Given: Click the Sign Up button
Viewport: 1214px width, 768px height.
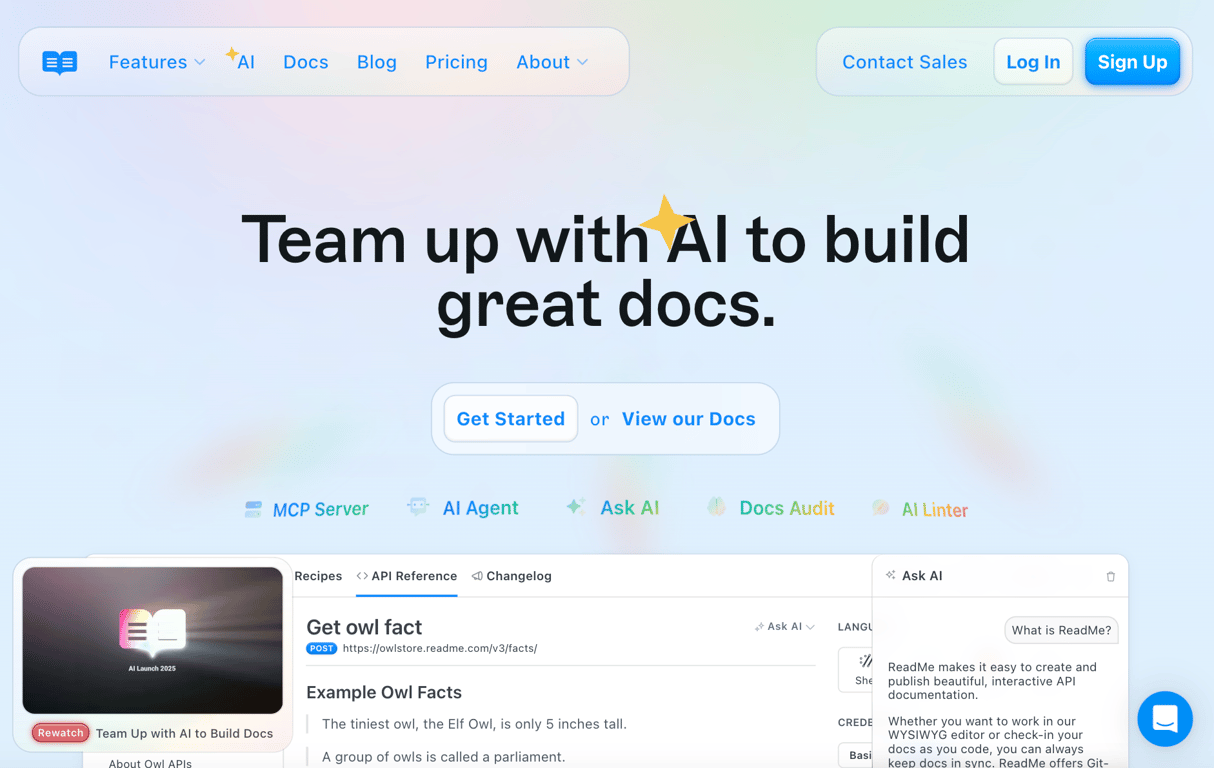Looking at the screenshot, I should click(x=1132, y=62).
